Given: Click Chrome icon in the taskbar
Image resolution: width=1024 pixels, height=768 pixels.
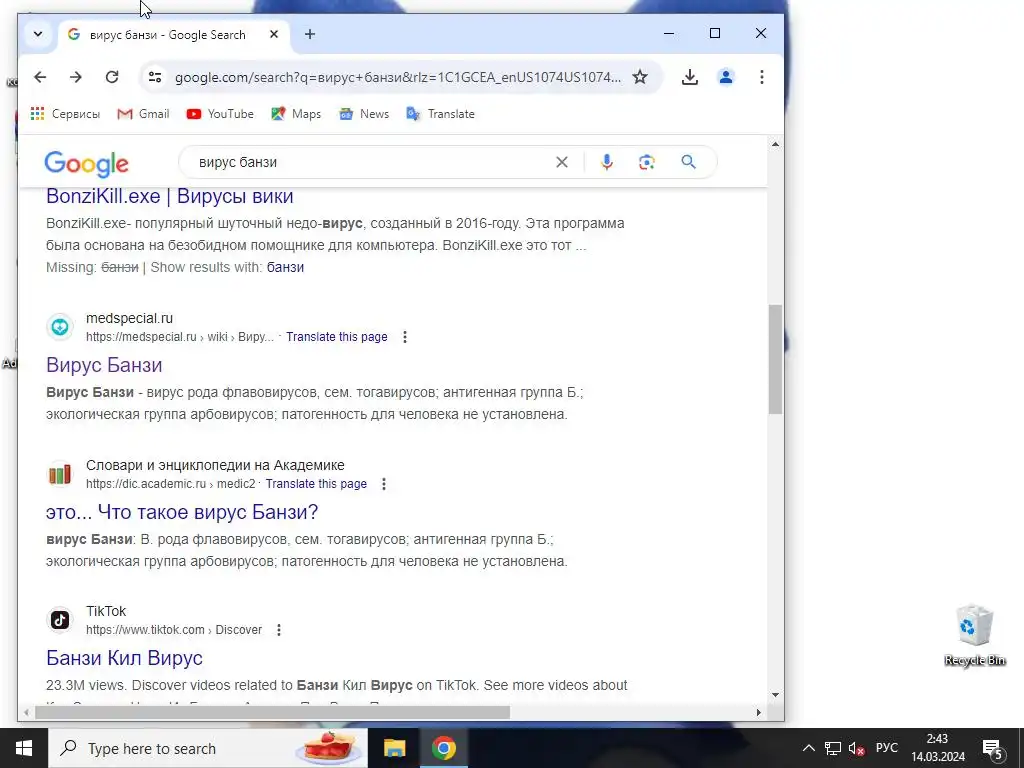Looking at the screenshot, I should point(443,748).
